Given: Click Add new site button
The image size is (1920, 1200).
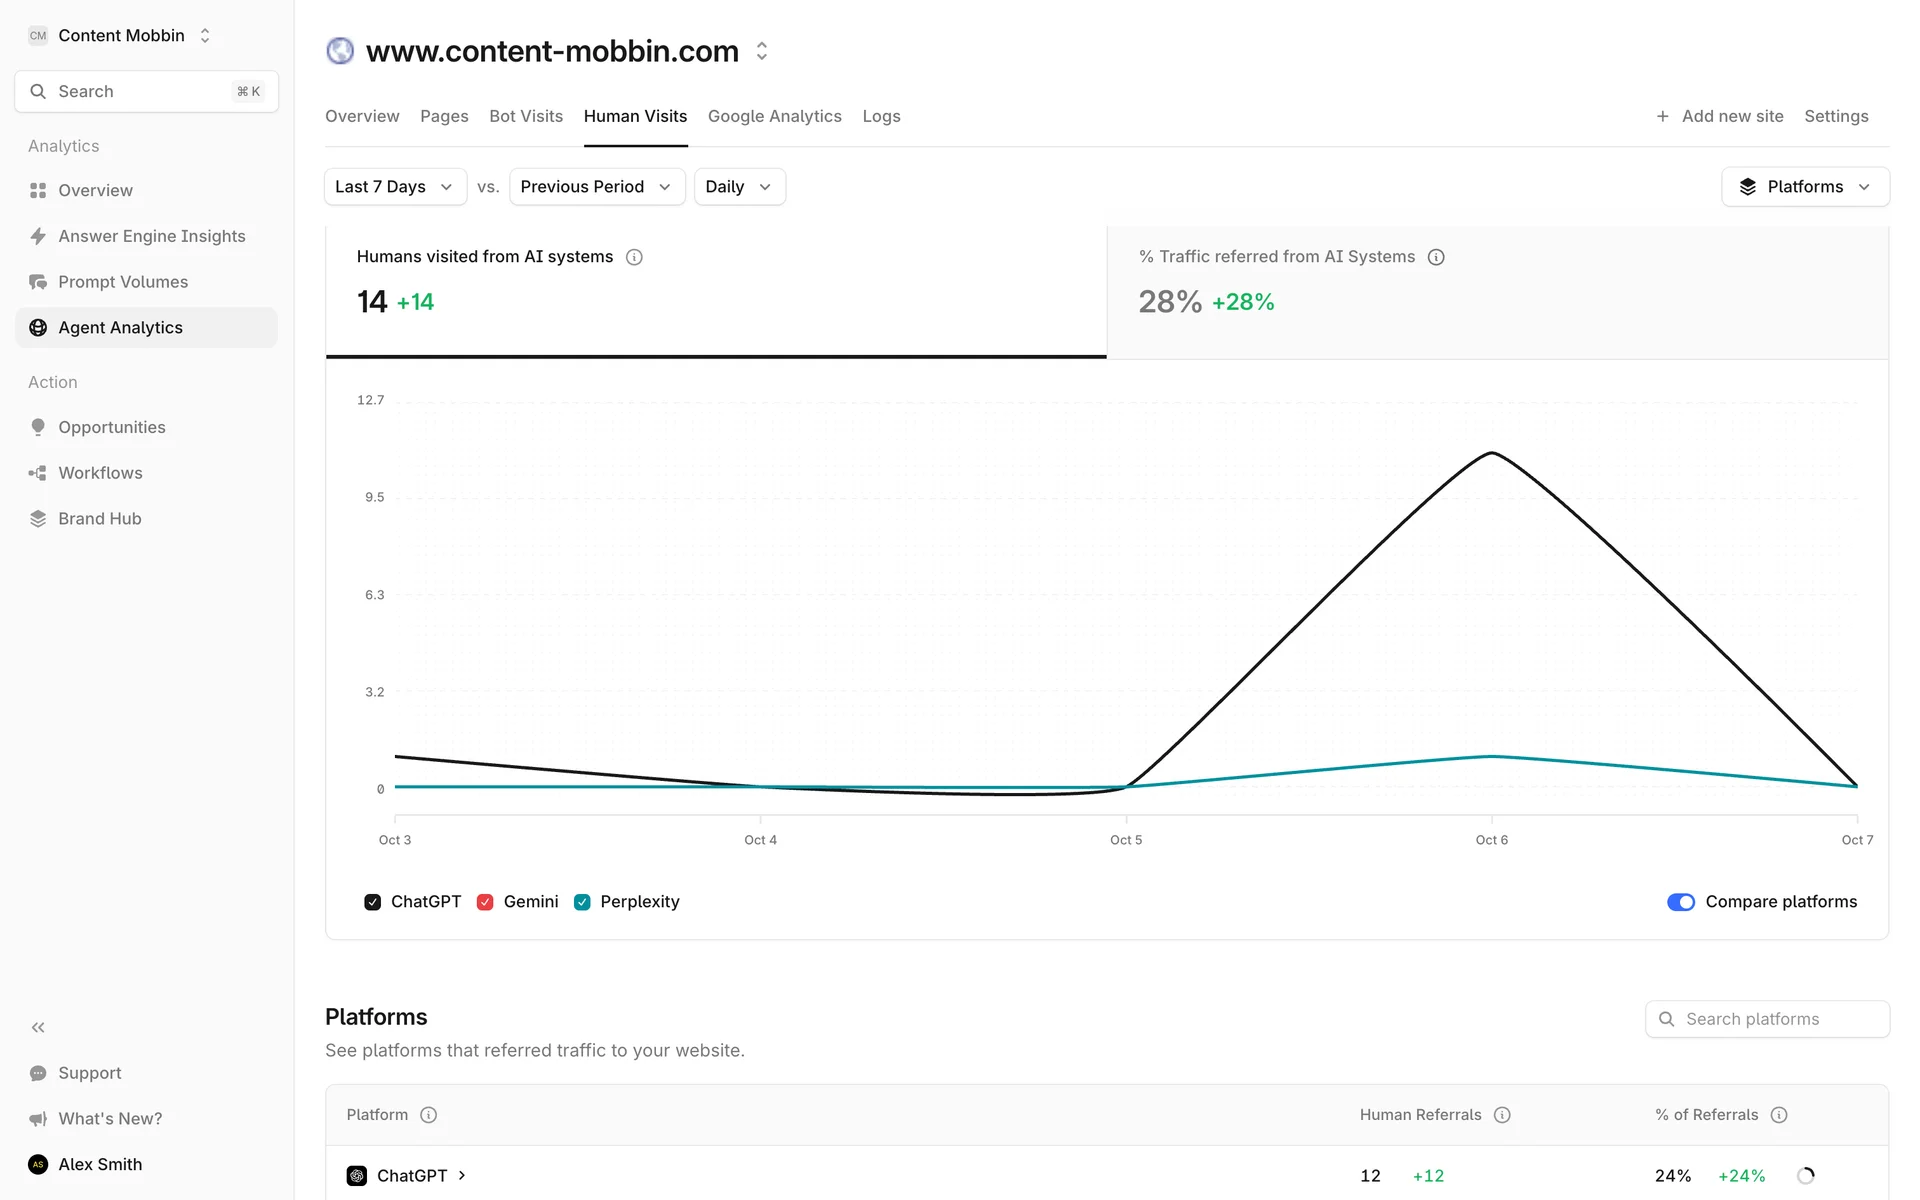Looking at the screenshot, I should [1720, 116].
